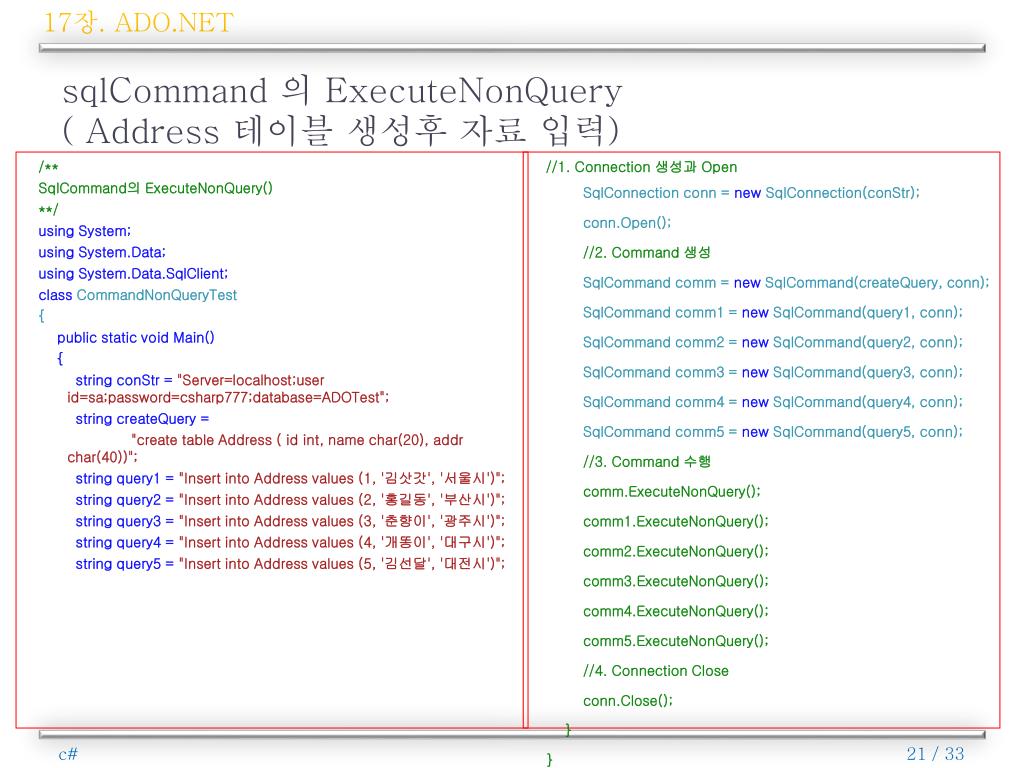The height and width of the screenshot is (768, 1024).
Task: Click the 'string createQuery =' line
Action: pos(142,419)
